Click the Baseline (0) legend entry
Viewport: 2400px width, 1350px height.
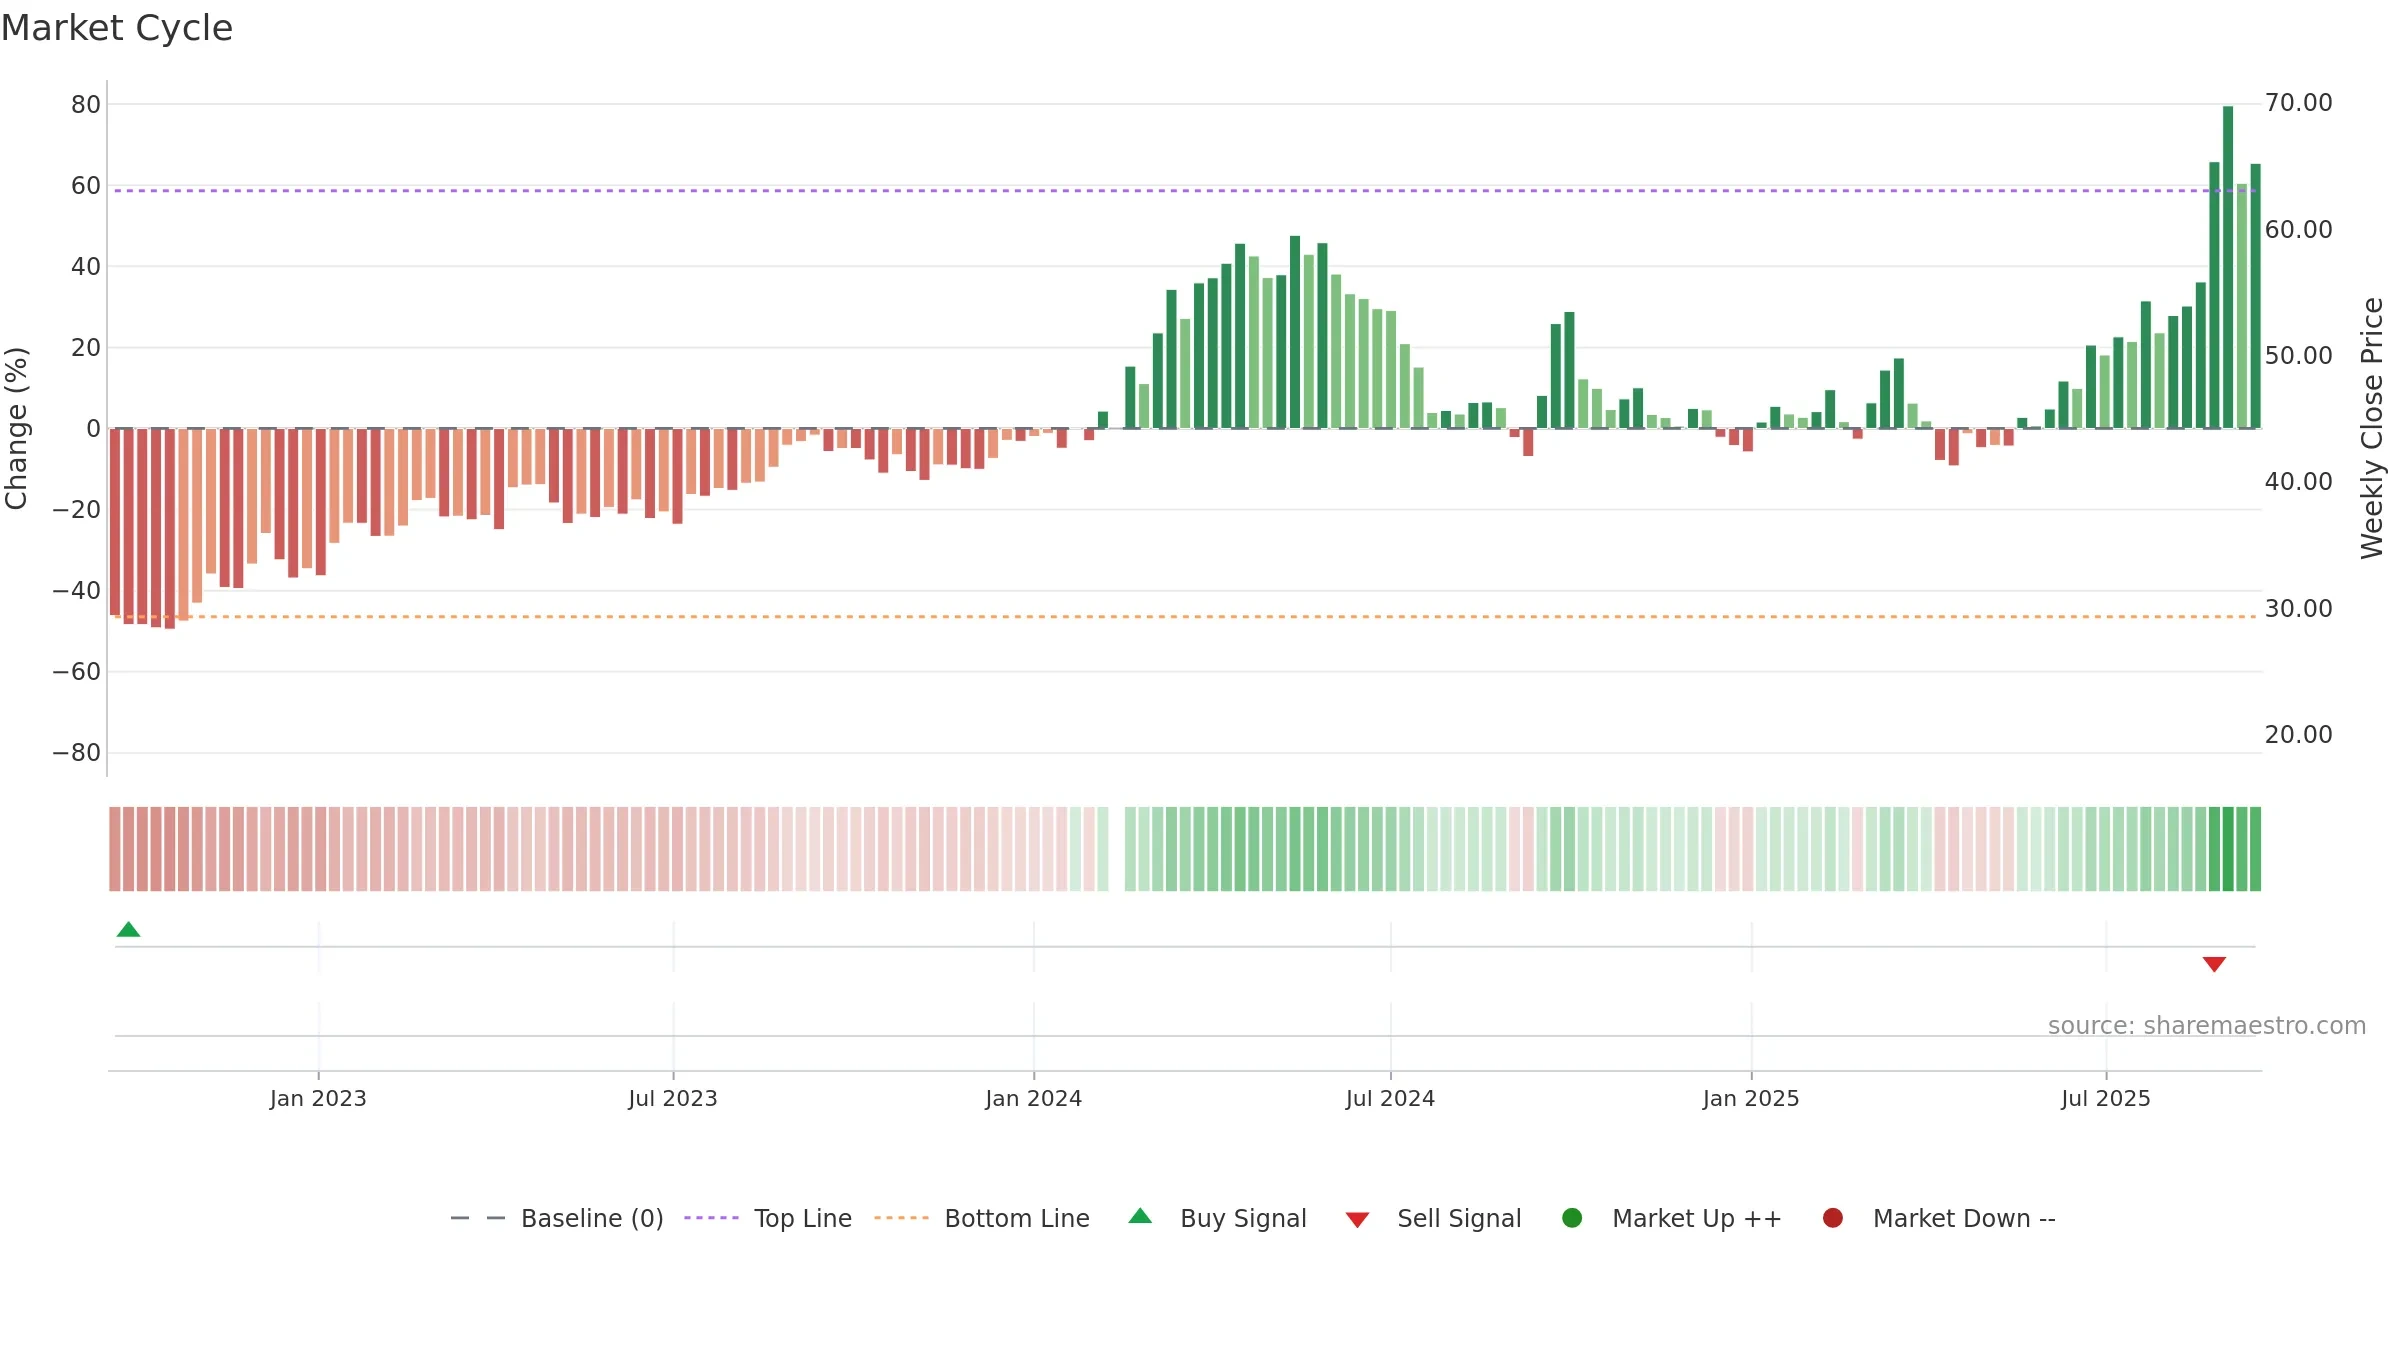click(557, 1218)
